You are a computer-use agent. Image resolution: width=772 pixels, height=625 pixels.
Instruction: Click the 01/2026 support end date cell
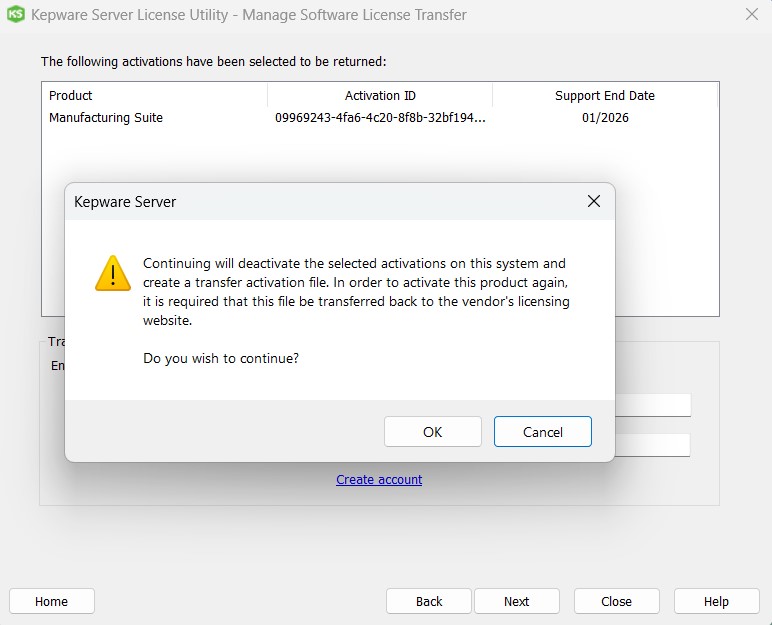(x=604, y=118)
